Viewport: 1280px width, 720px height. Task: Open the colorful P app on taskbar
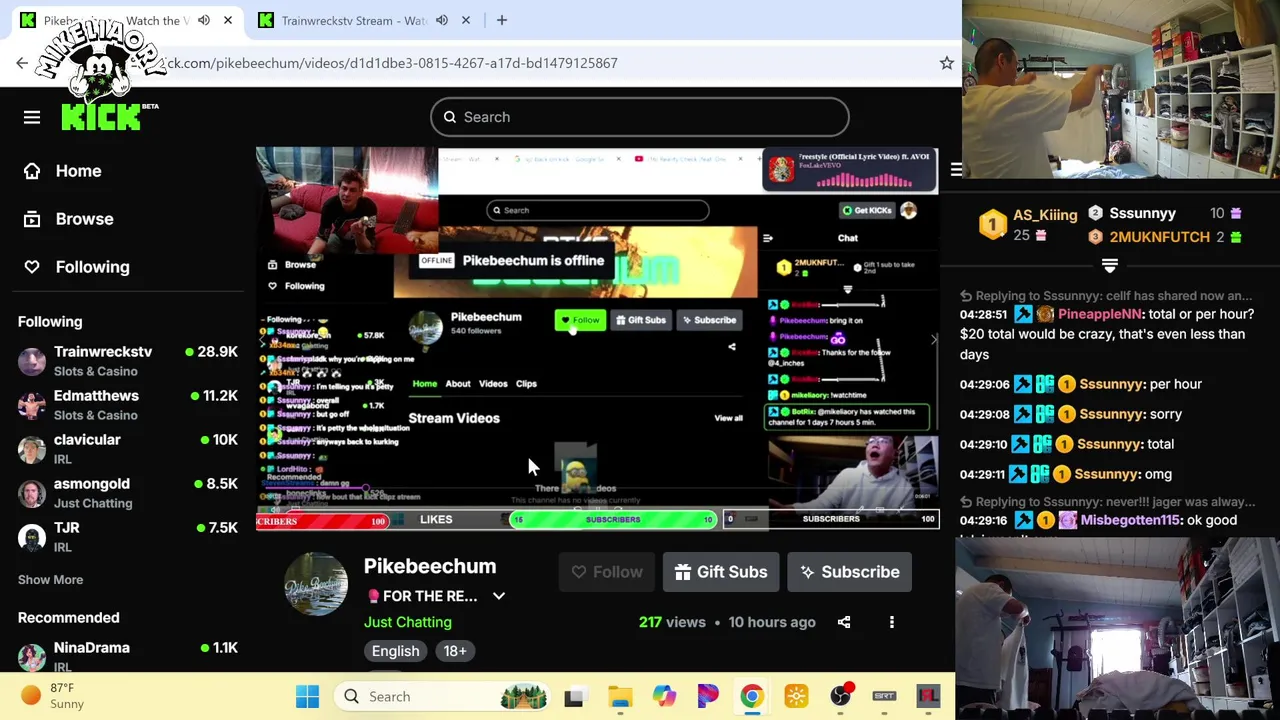708,696
